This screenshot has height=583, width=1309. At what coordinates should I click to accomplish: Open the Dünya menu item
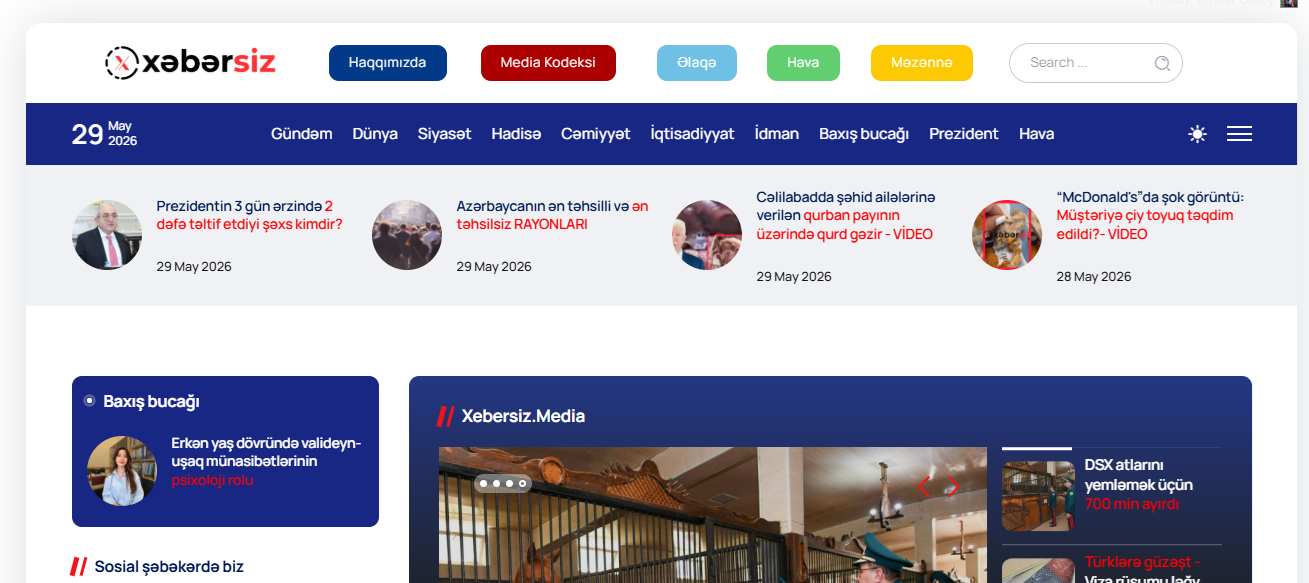pos(375,134)
